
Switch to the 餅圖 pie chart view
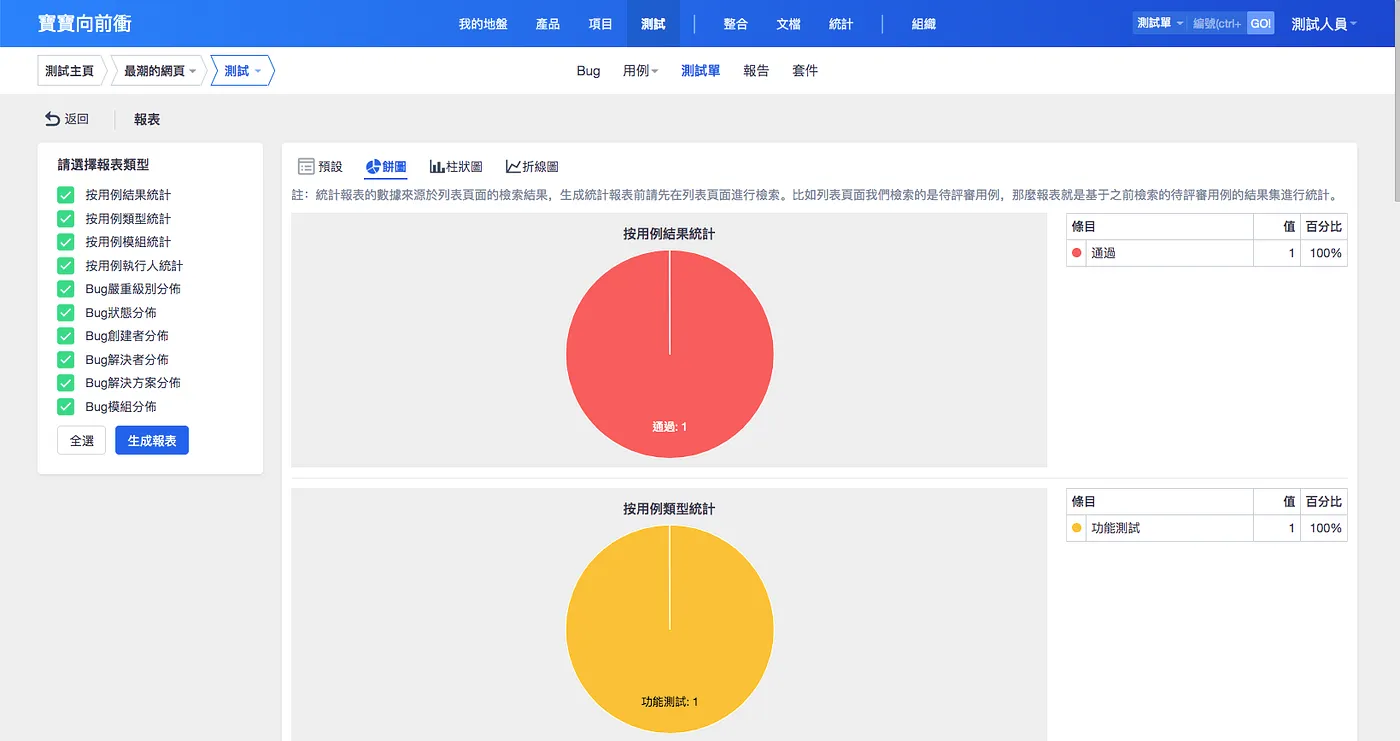[386, 167]
